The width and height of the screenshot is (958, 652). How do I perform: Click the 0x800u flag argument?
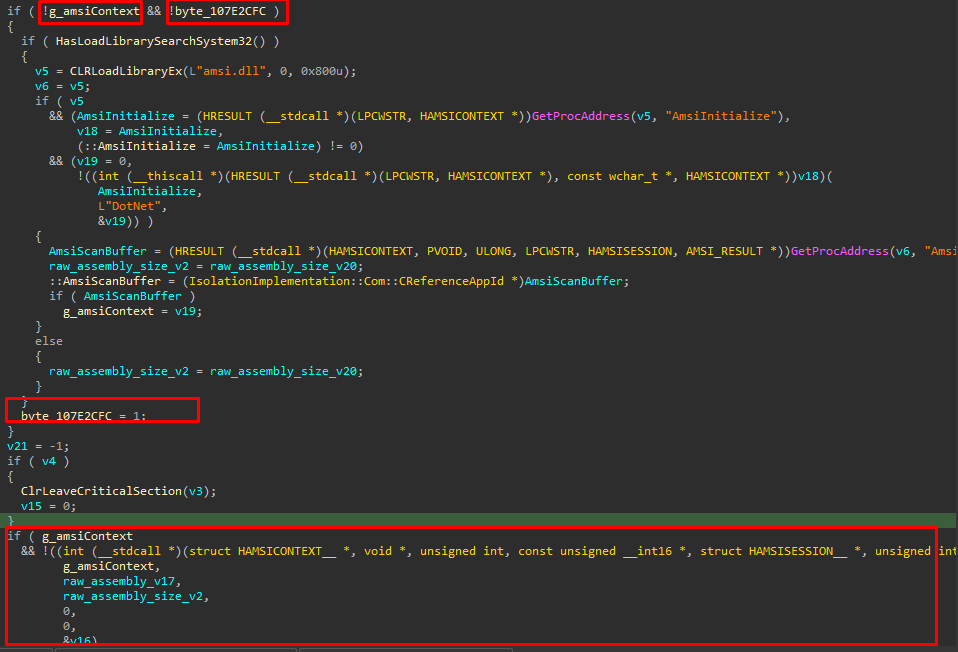point(321,71)
